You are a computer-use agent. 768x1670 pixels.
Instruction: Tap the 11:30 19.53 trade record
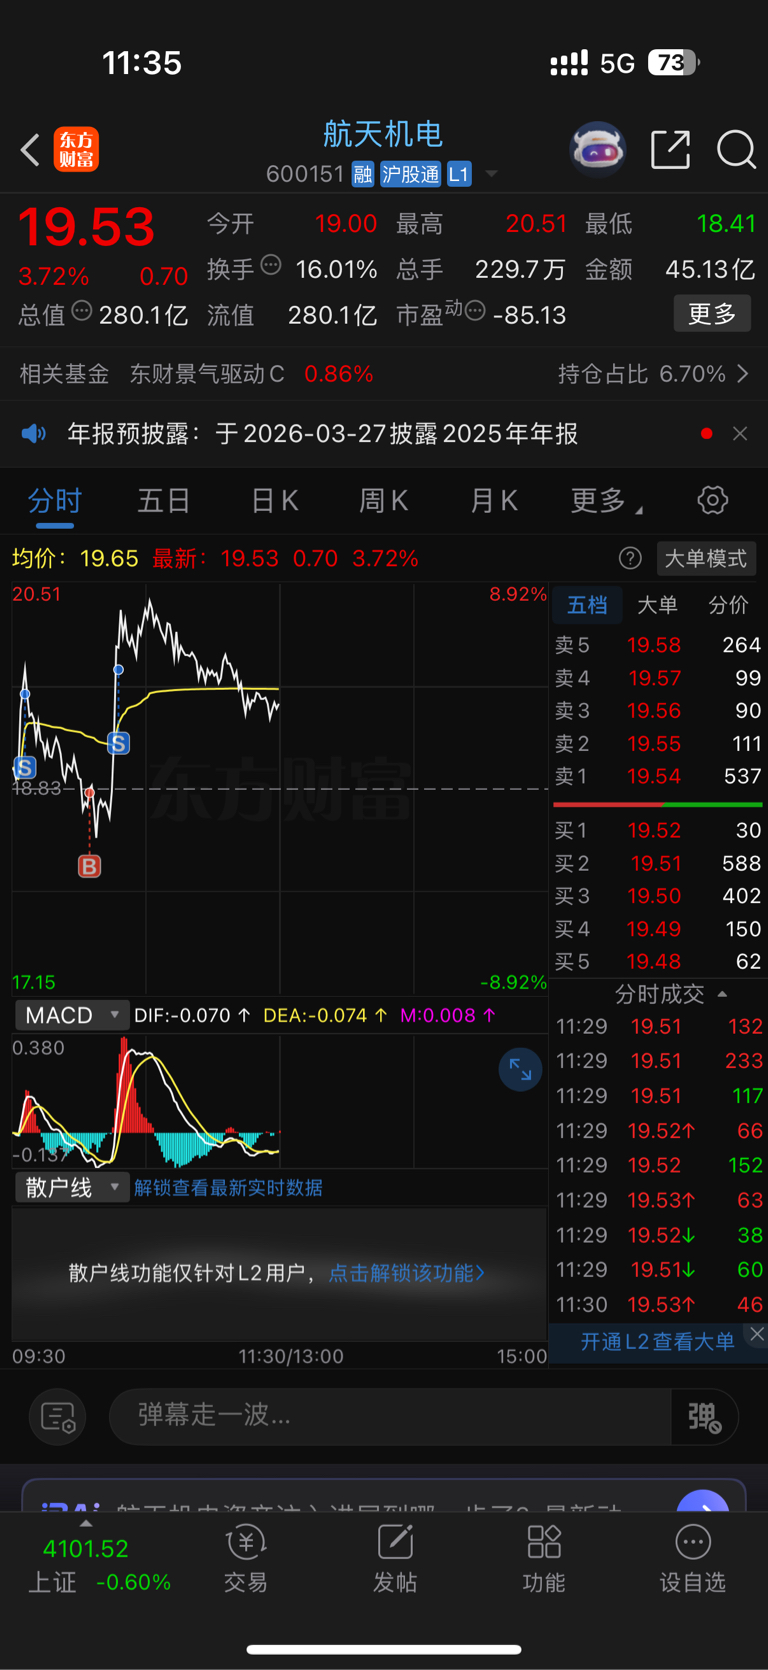658,1304
